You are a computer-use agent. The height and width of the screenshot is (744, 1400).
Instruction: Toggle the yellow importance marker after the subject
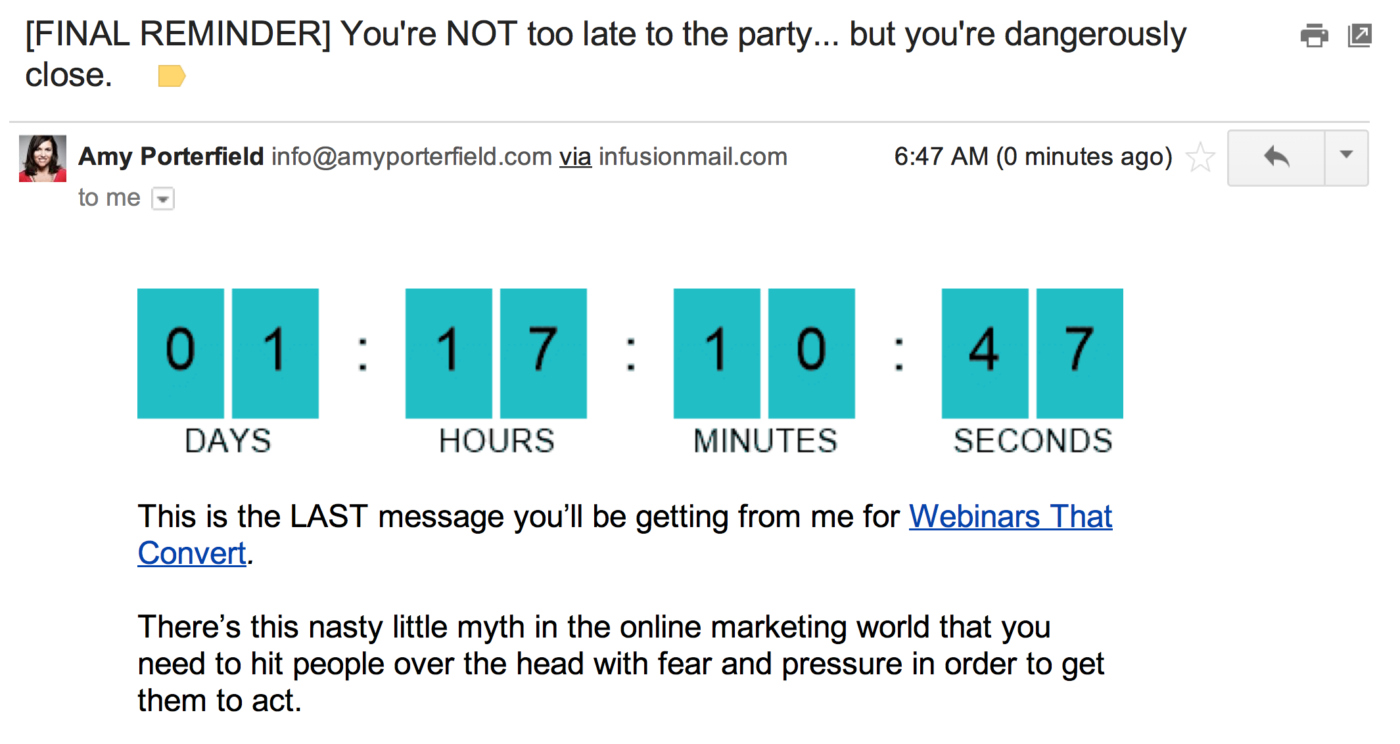tap(172, 76)
